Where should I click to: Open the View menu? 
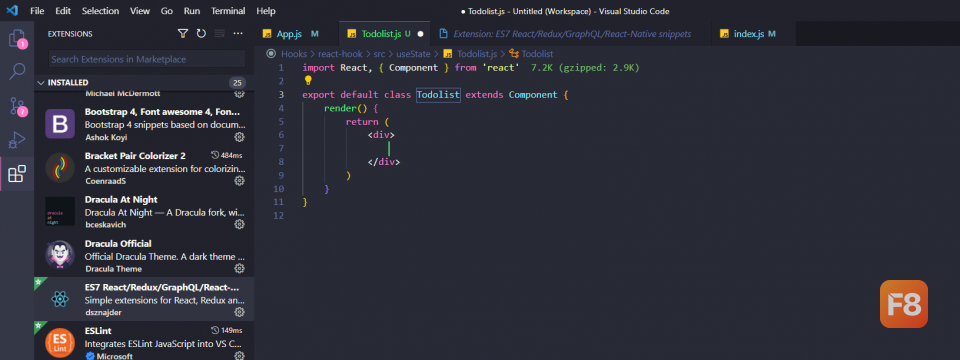pyautogui.click(x=140, y=11)
